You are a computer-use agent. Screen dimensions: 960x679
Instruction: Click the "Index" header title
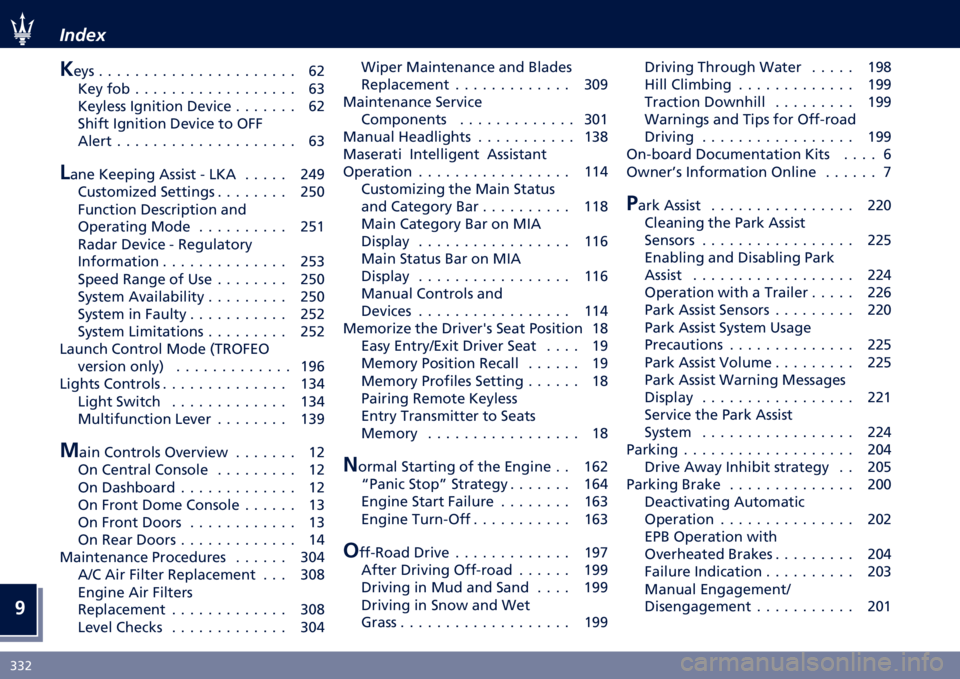[83, 35]
